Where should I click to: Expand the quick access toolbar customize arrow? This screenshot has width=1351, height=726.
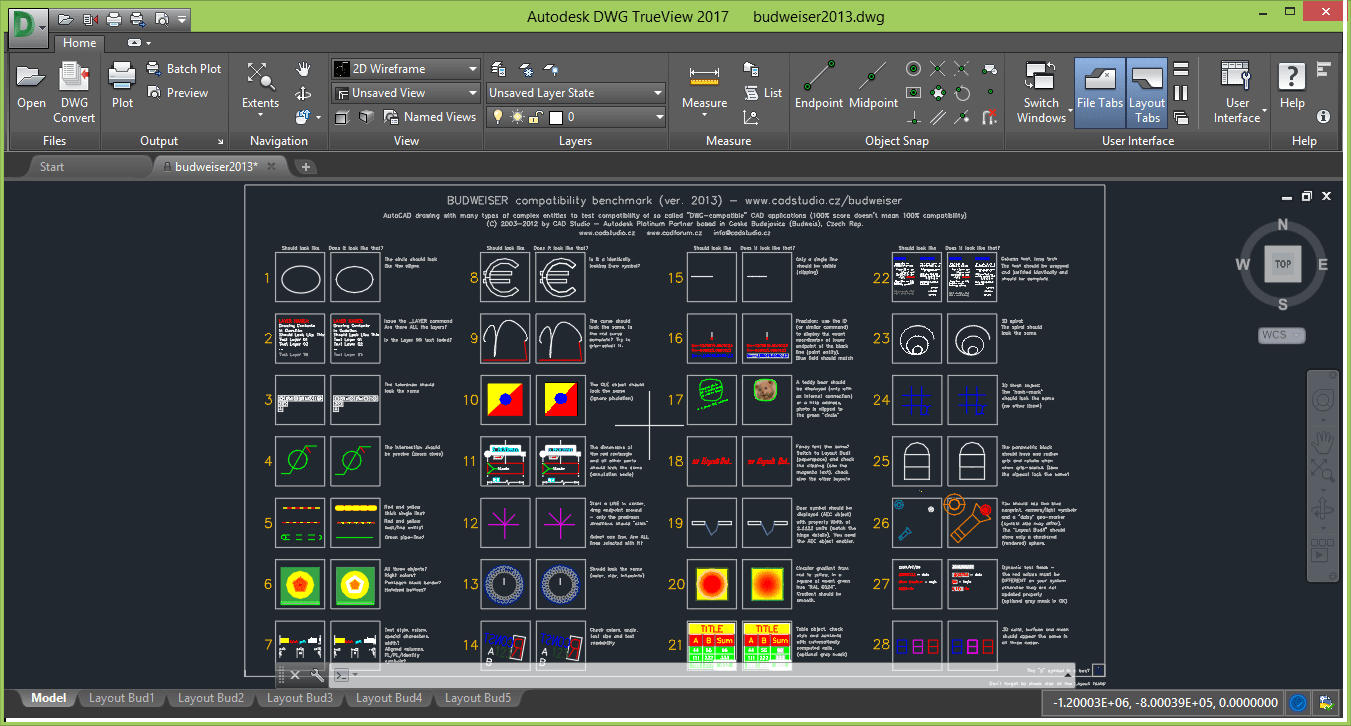coord(181,18)
